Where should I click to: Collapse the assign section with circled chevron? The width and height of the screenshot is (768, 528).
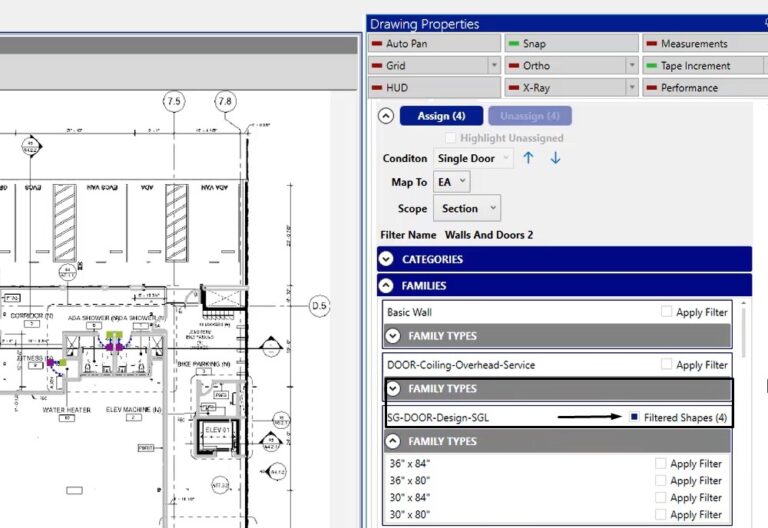[x=386, y=116]
